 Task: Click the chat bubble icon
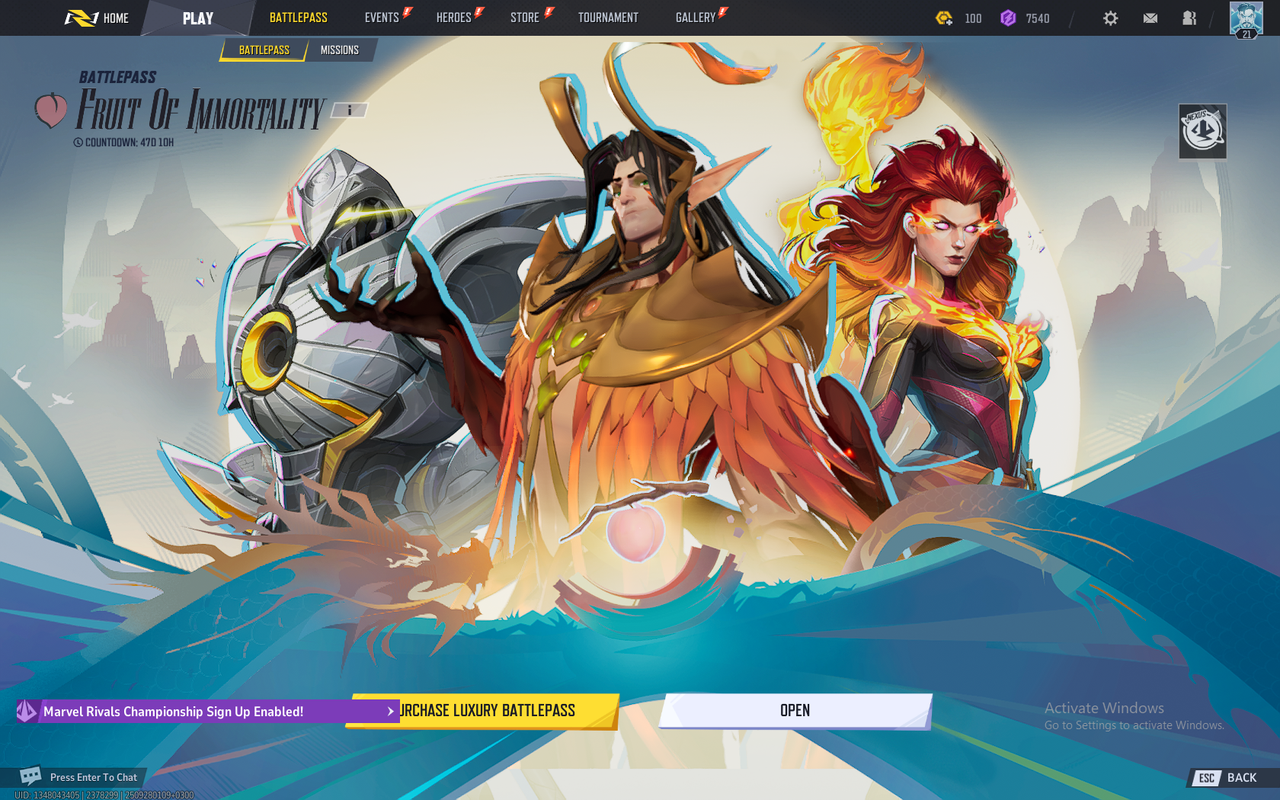(31, 776)
